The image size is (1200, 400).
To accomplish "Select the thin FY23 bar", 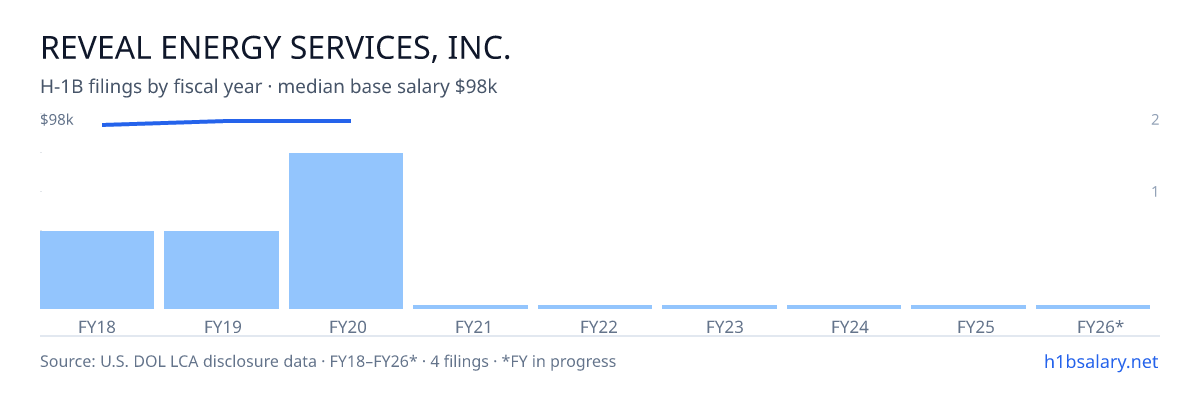I will coord(719,307).
